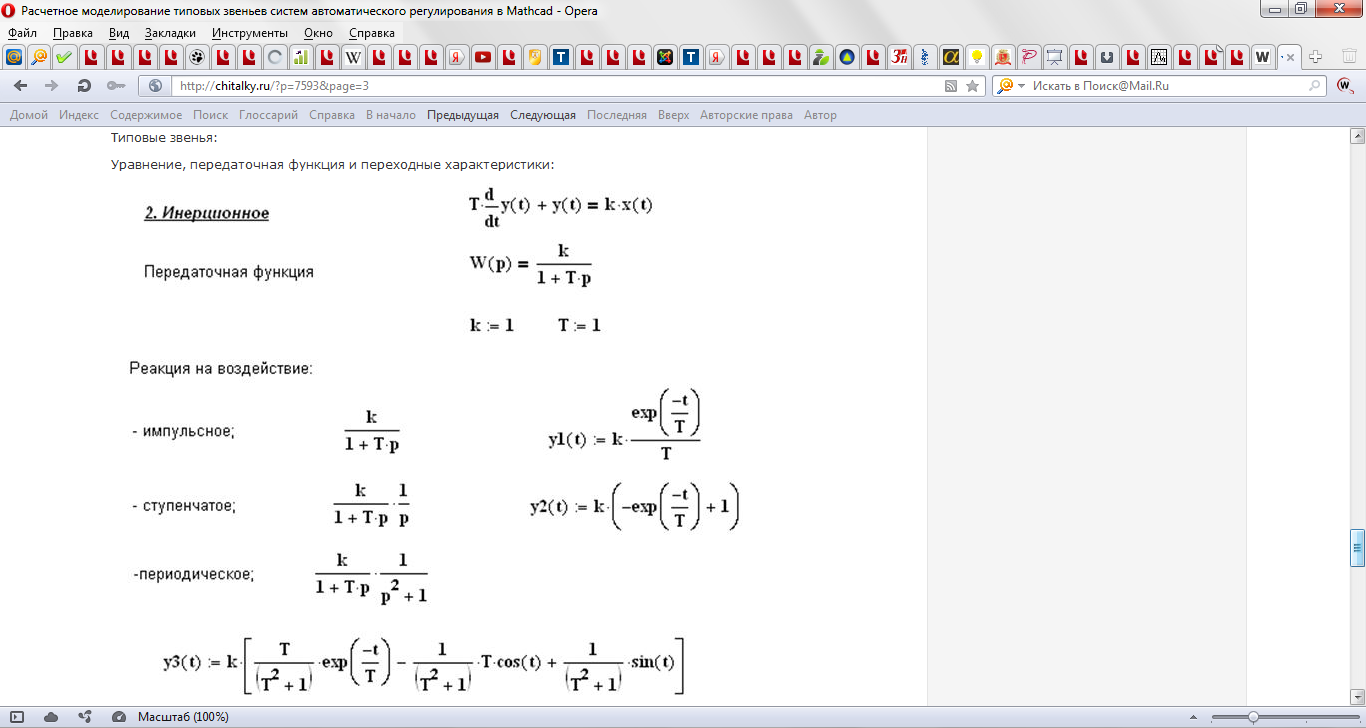Screen dimensions: 1366x728
Task: Open the Вид menu
Action: (119, 33)
